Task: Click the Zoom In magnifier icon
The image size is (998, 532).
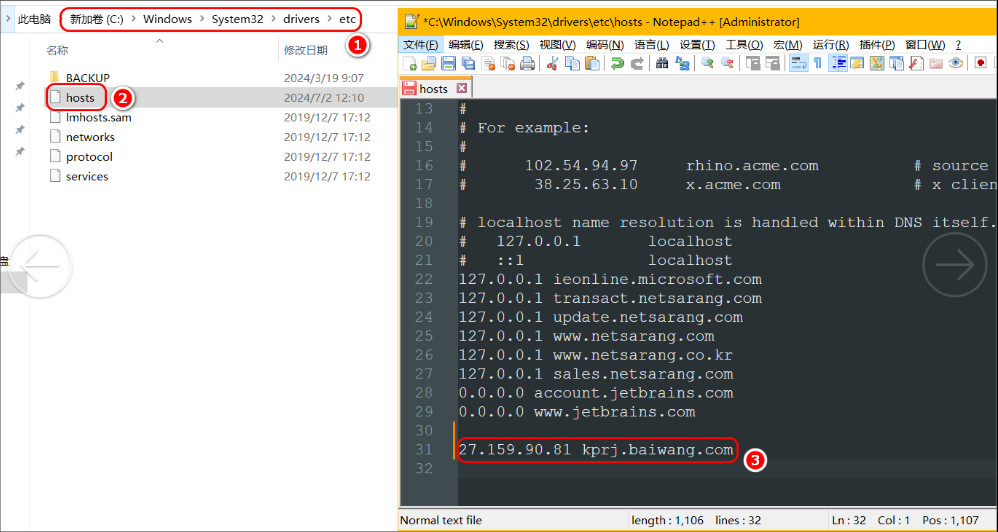Action: [707, 63]
